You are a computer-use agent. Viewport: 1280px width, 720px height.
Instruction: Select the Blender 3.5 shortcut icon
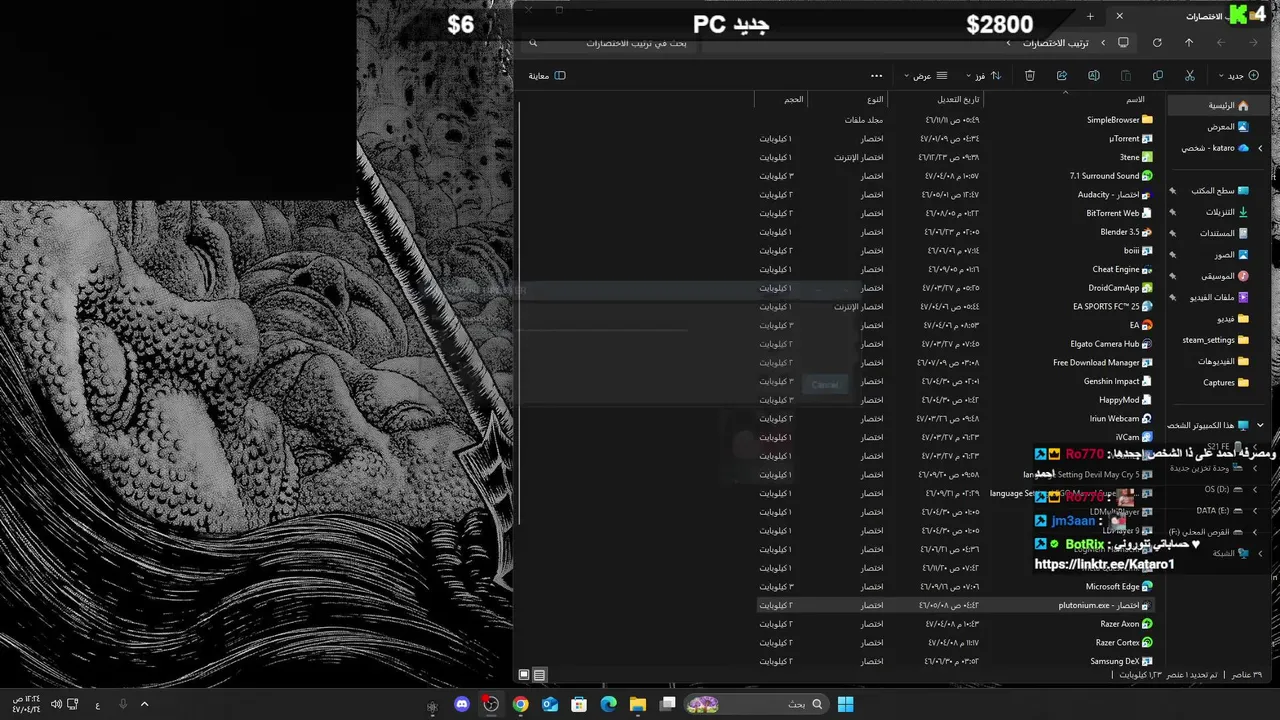1147,232
